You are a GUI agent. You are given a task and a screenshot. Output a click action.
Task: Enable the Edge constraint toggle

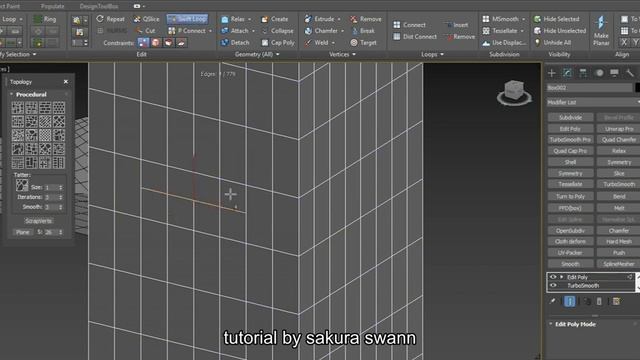click(156, 42)
